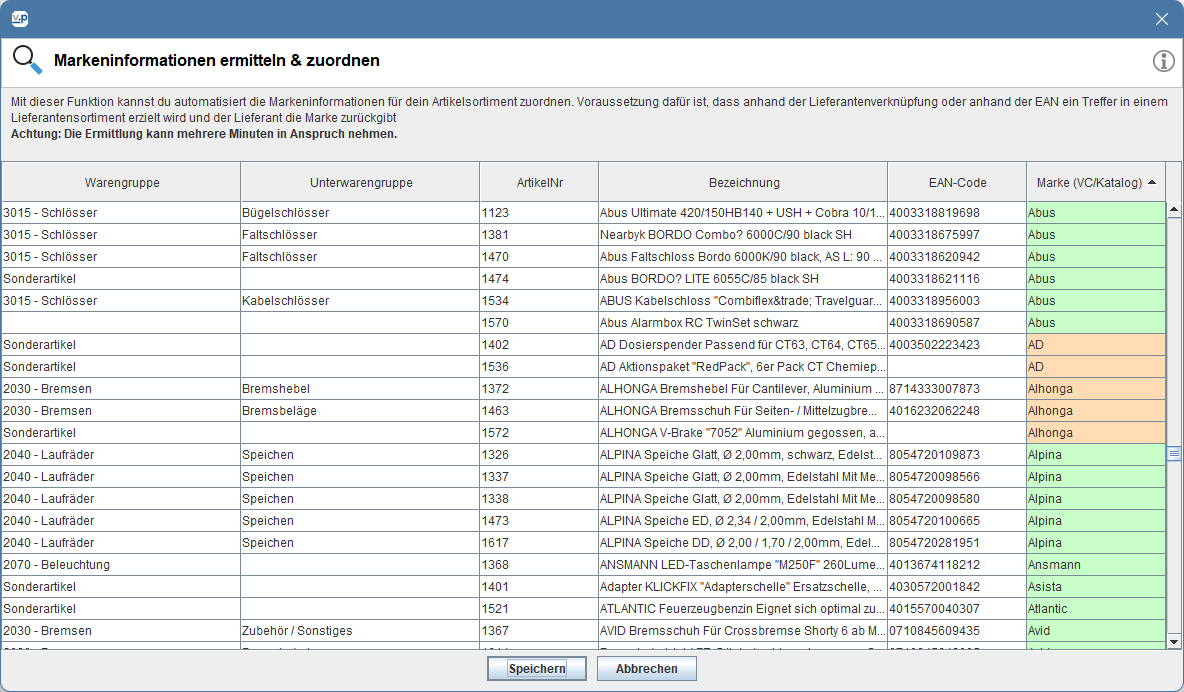The height and width of the screenshot is (692, 1184).
Task: Select article number 1326 cell
Action: pos(539,454)
